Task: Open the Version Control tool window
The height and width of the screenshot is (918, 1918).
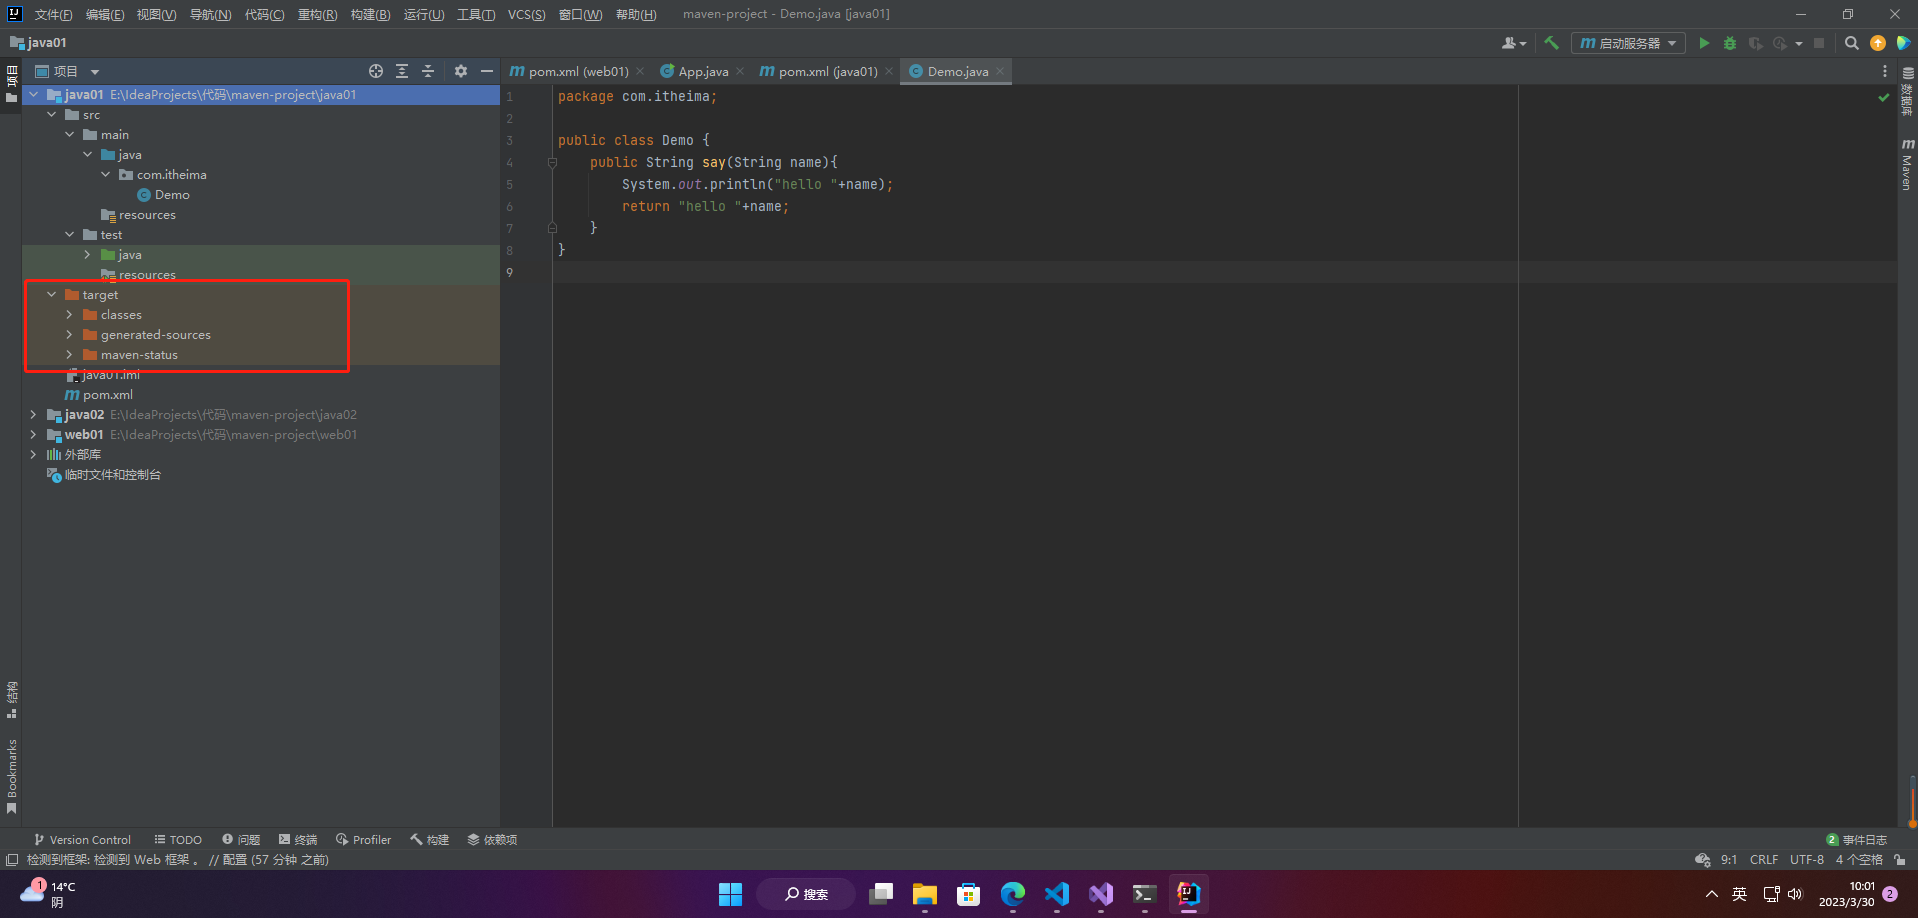Action: point(82,840)
